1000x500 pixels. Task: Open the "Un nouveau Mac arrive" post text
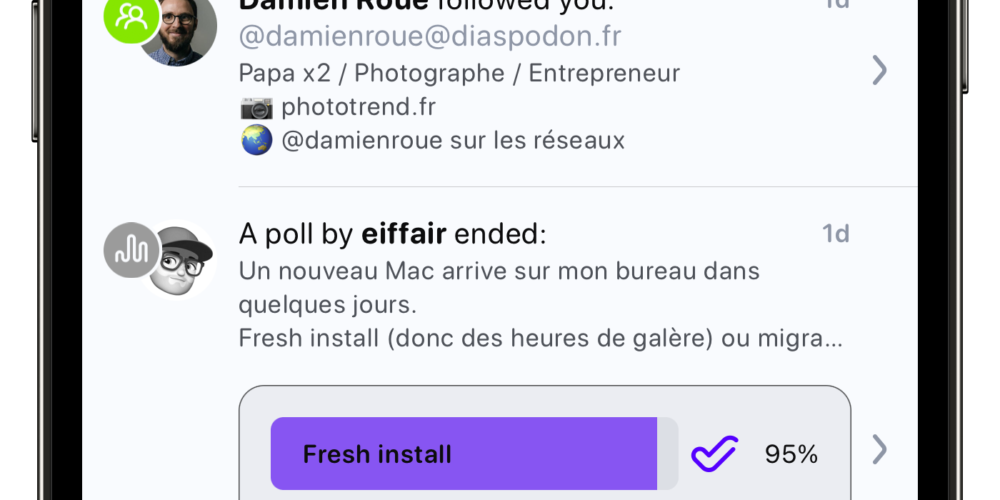pos(541,305)
